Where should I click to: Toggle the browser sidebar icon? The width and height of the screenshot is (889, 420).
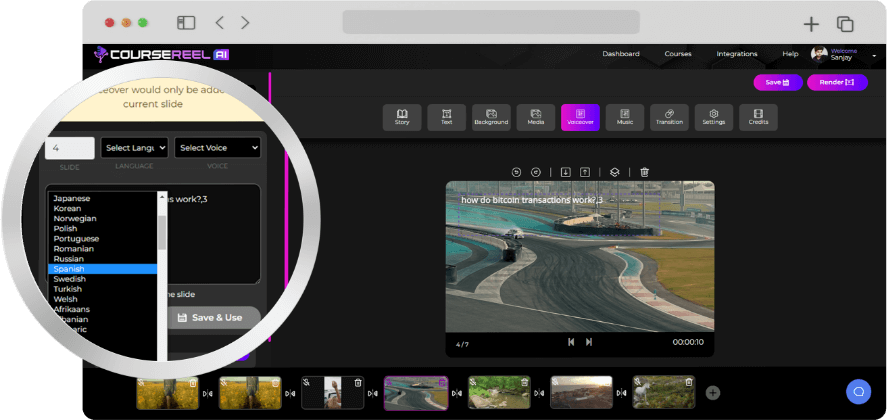[x=186, y=23]
